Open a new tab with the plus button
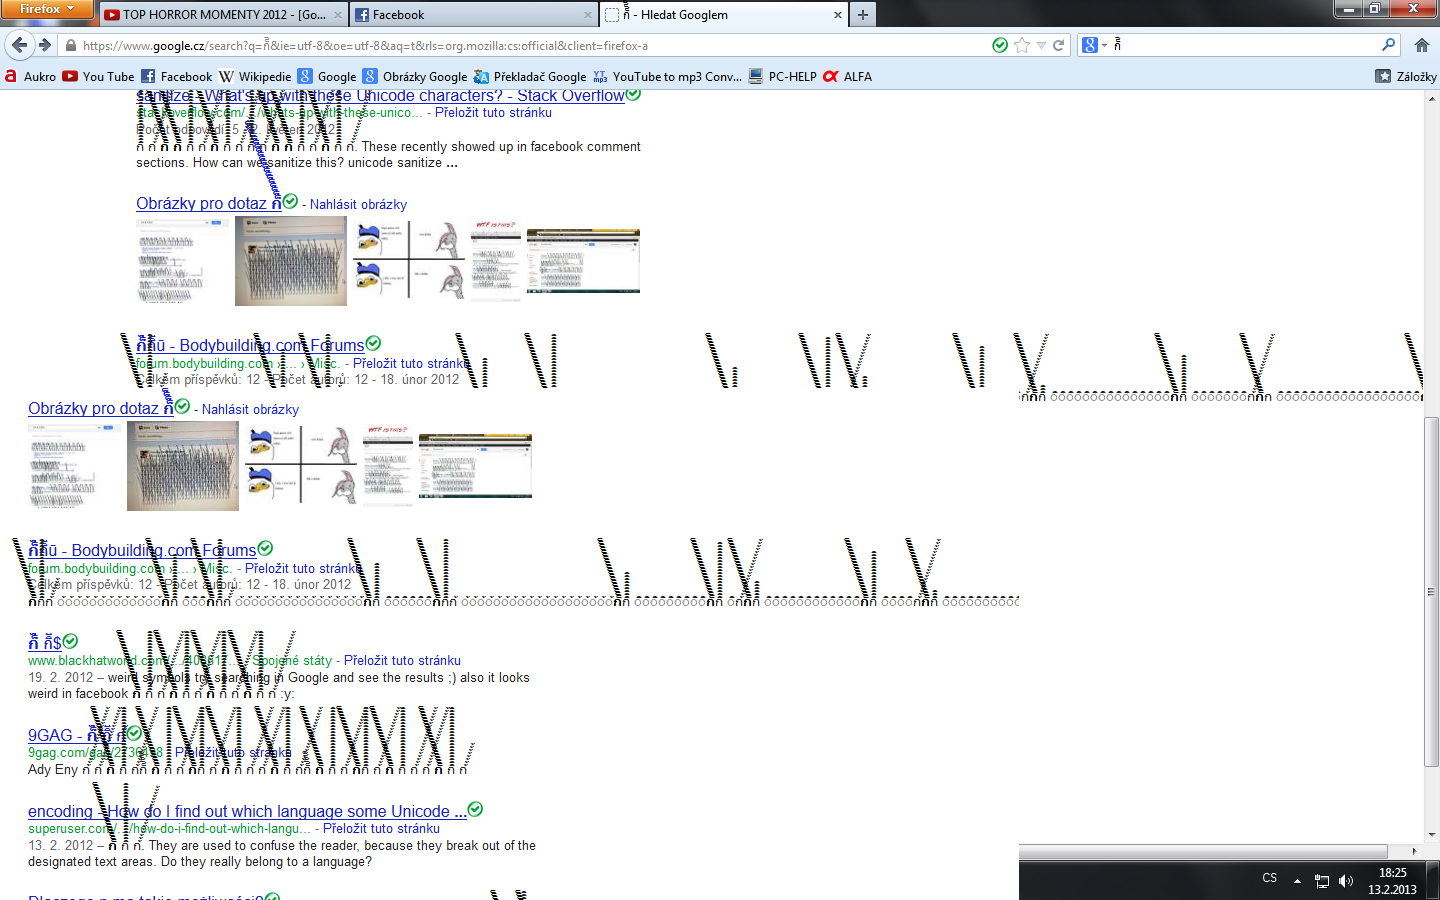 click(x=863, y=14)
